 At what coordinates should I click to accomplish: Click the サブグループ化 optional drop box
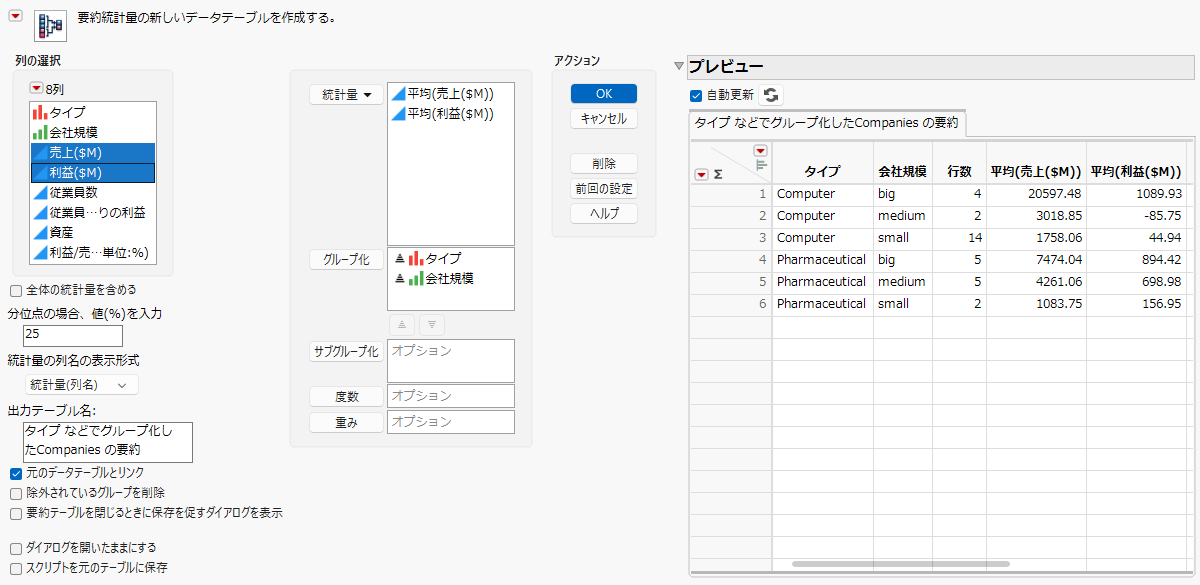click(x=450, y=361)
